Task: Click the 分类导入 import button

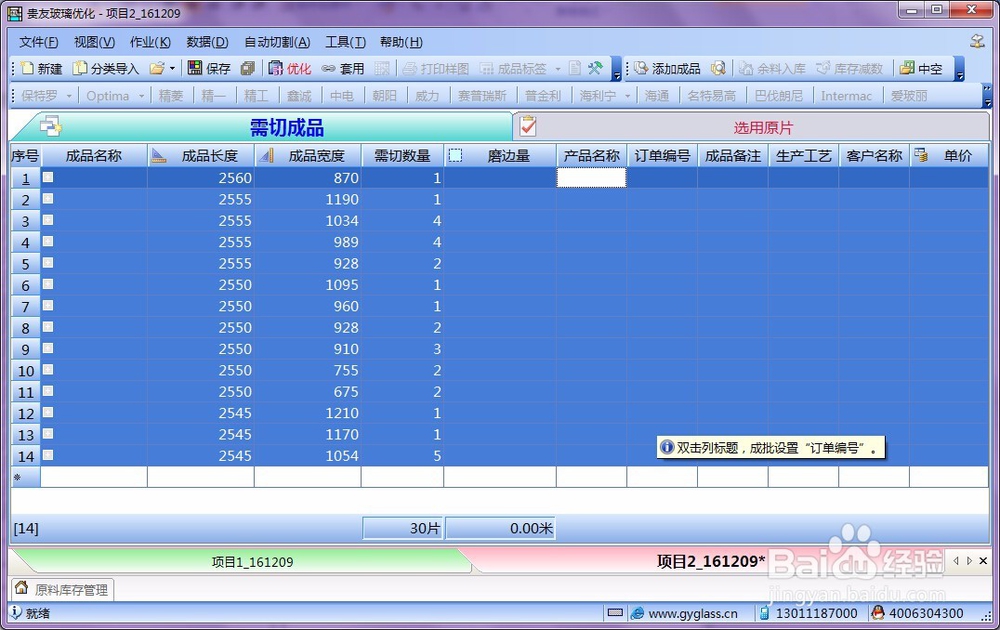Action: pyautogui.click(x=106, y=68)
